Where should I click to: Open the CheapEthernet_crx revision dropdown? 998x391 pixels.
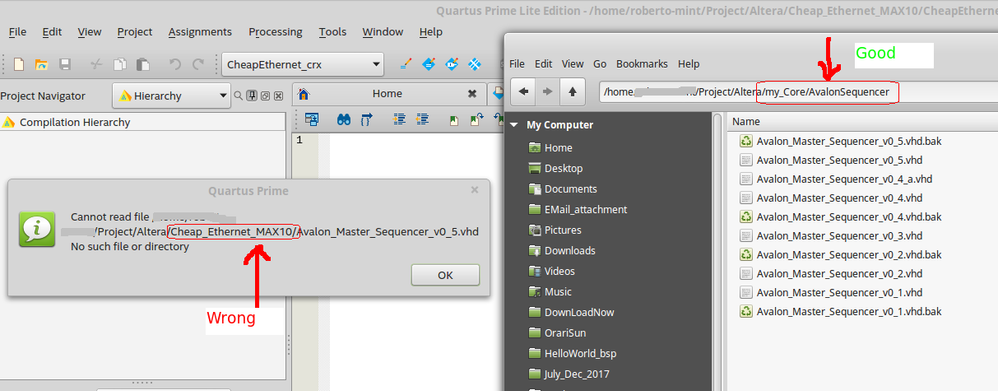[302, 64]
